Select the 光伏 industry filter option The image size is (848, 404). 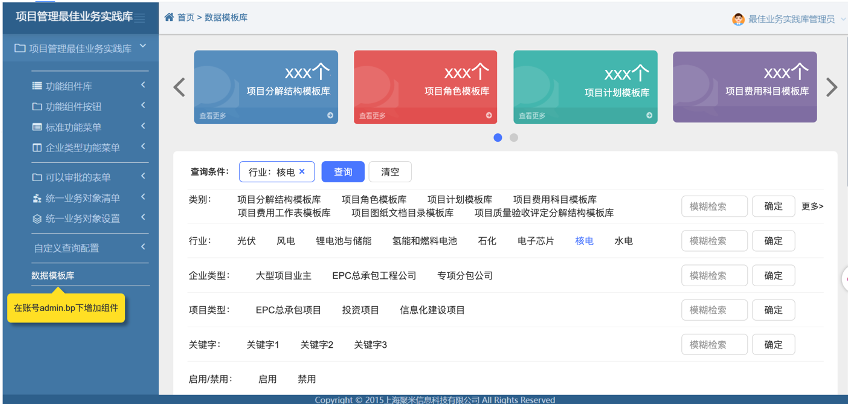point(246,241)
